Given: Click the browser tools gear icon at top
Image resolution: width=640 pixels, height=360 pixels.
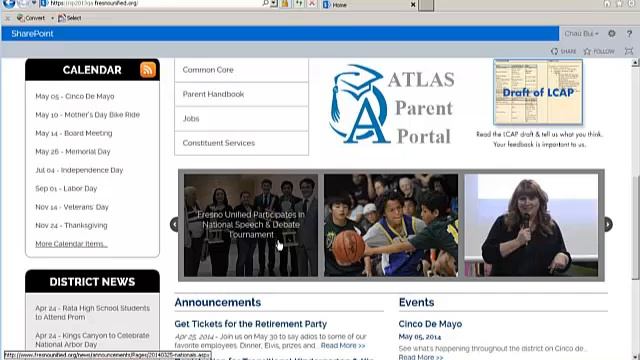Looking at the screenshot, I should [x=632, y=3].
